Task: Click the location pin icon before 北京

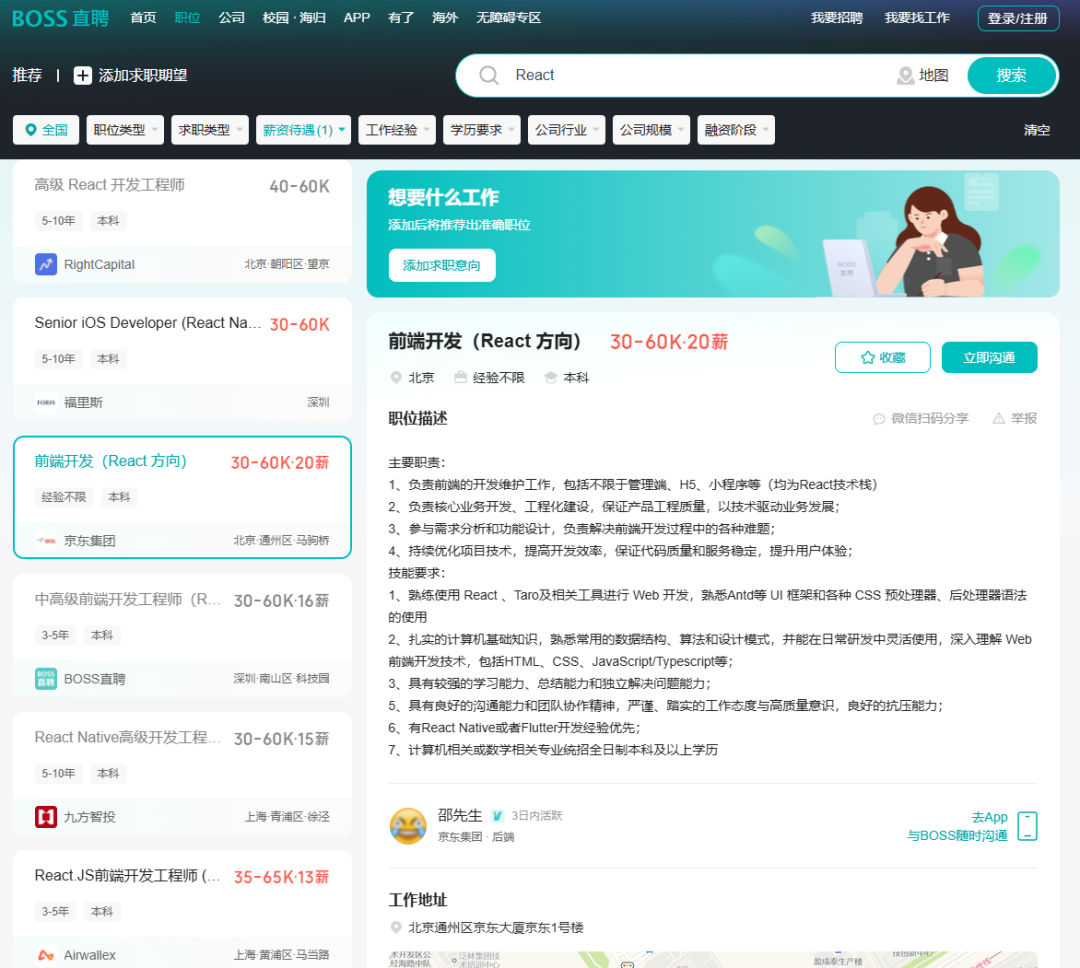Action: pyautogui.click(x=395, y=378)
